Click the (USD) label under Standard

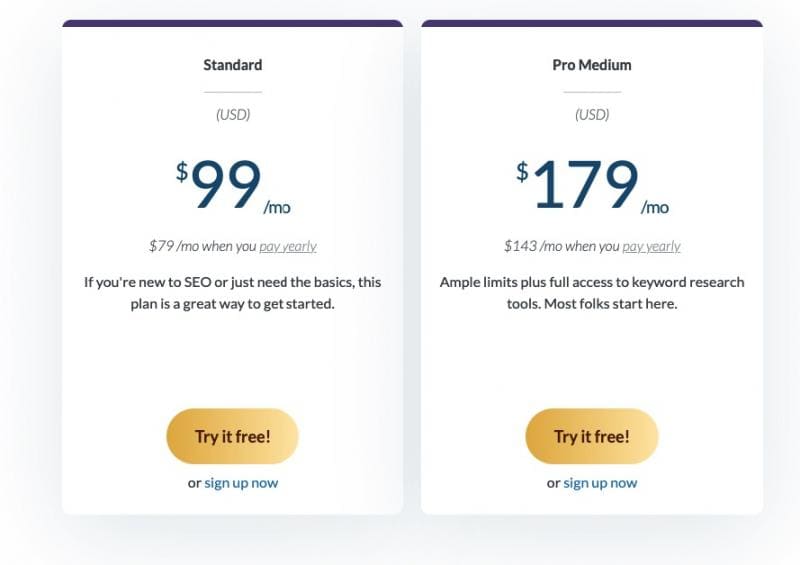pyautogui.click(x=232, y=114)
